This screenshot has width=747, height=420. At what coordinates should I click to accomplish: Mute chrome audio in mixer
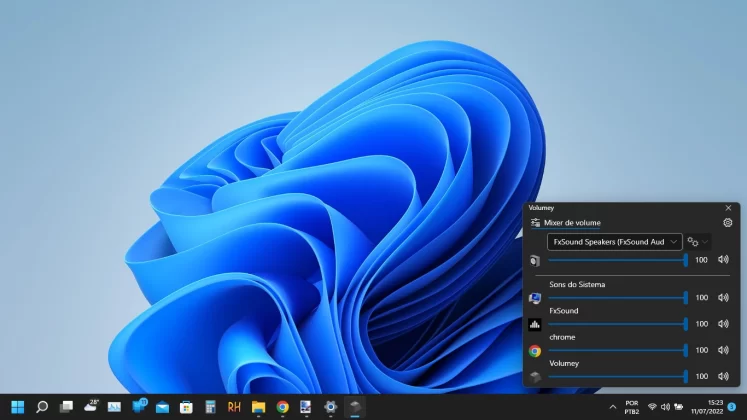723,350
